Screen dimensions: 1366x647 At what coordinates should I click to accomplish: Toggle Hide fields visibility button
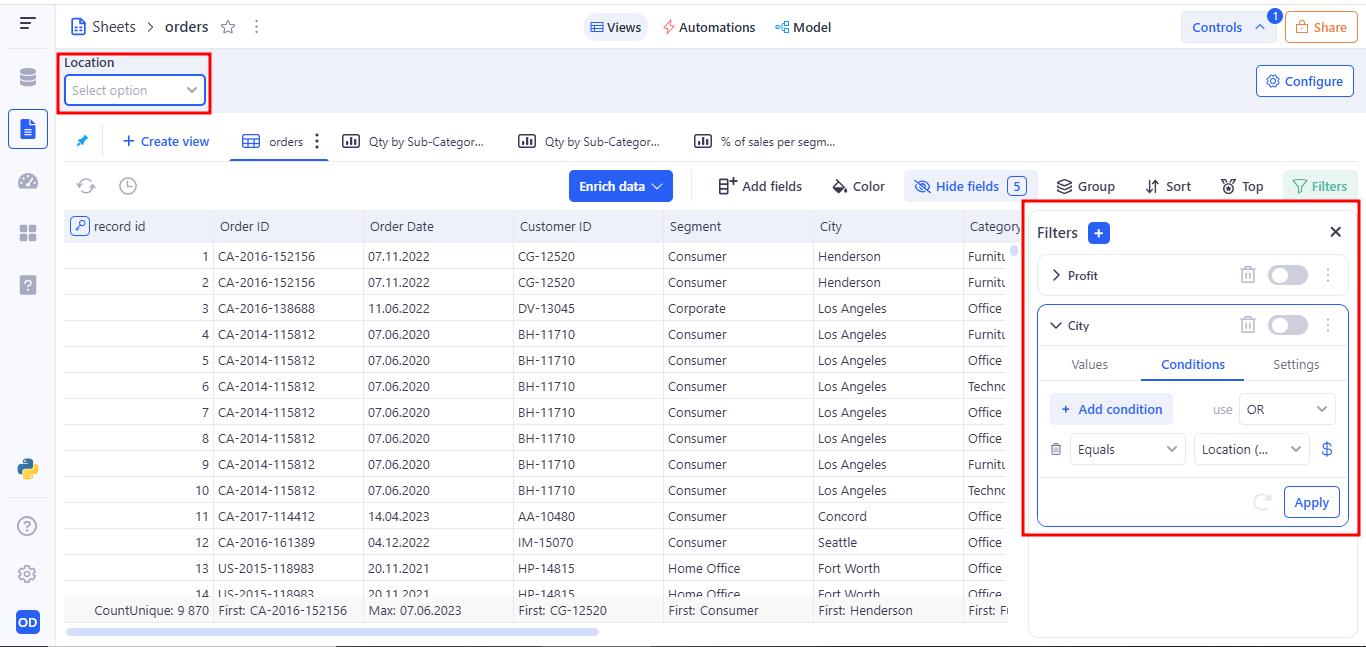969,186
